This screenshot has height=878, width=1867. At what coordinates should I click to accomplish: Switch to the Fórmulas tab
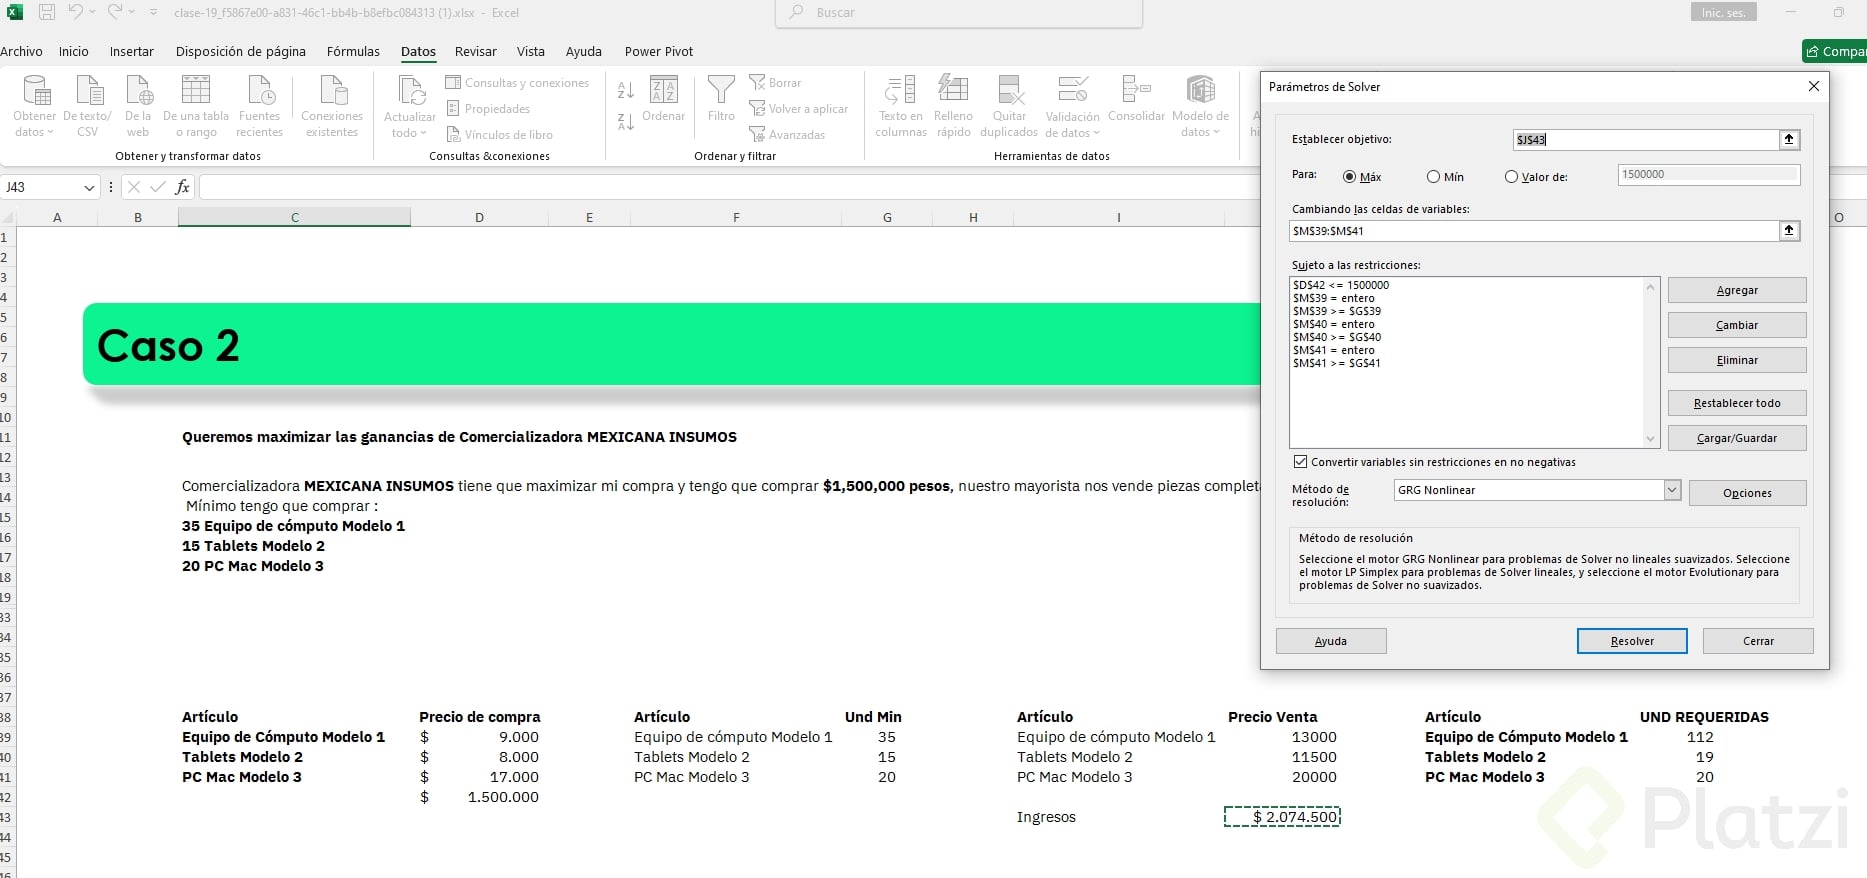point(353,52)
